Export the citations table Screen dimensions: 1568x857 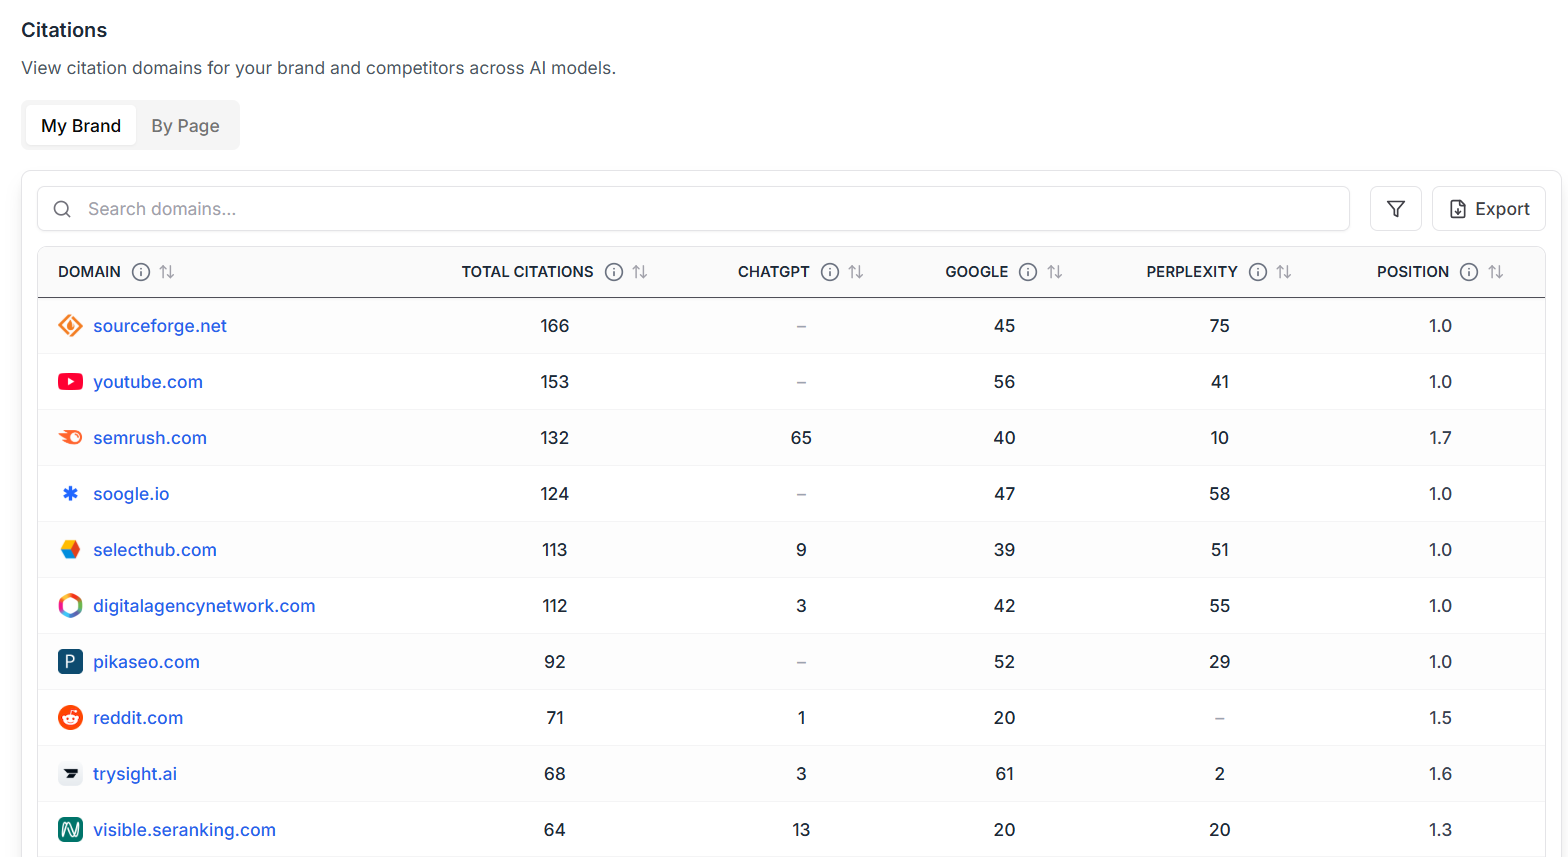1488,209
